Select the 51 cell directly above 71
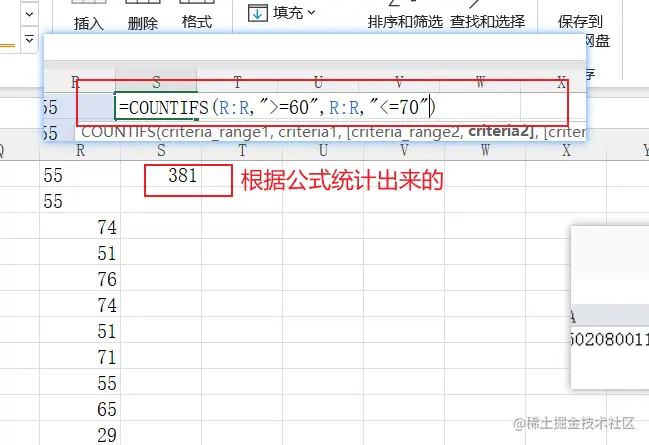 click(80, 330)
